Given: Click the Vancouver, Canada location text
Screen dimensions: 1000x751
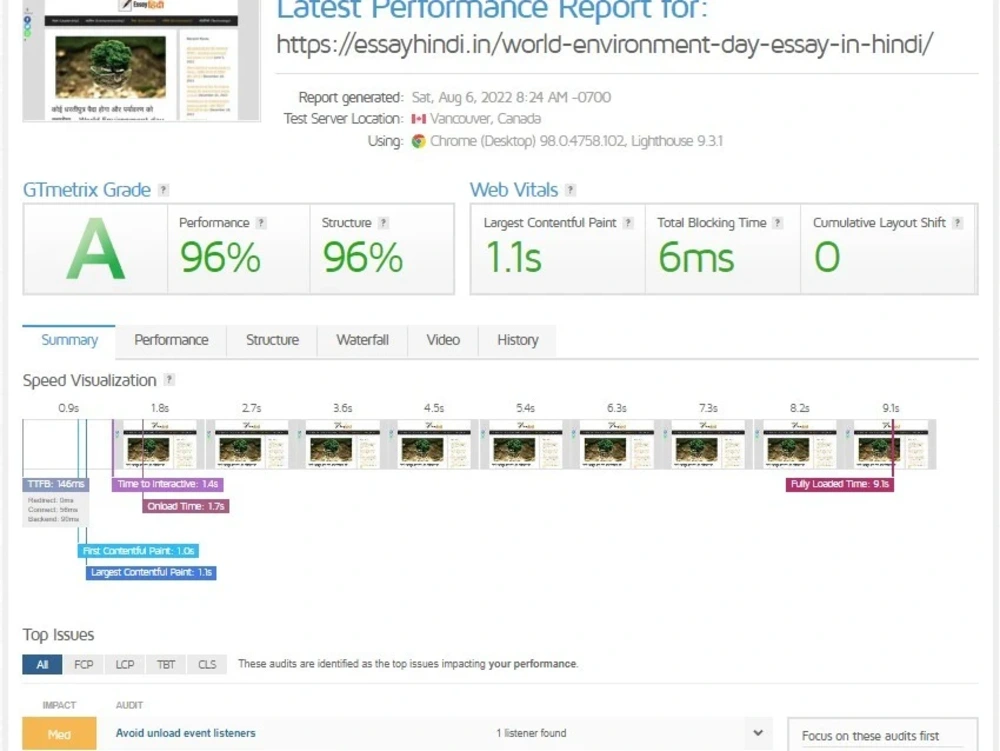Looking at the screenshot, I should [485, 119].
